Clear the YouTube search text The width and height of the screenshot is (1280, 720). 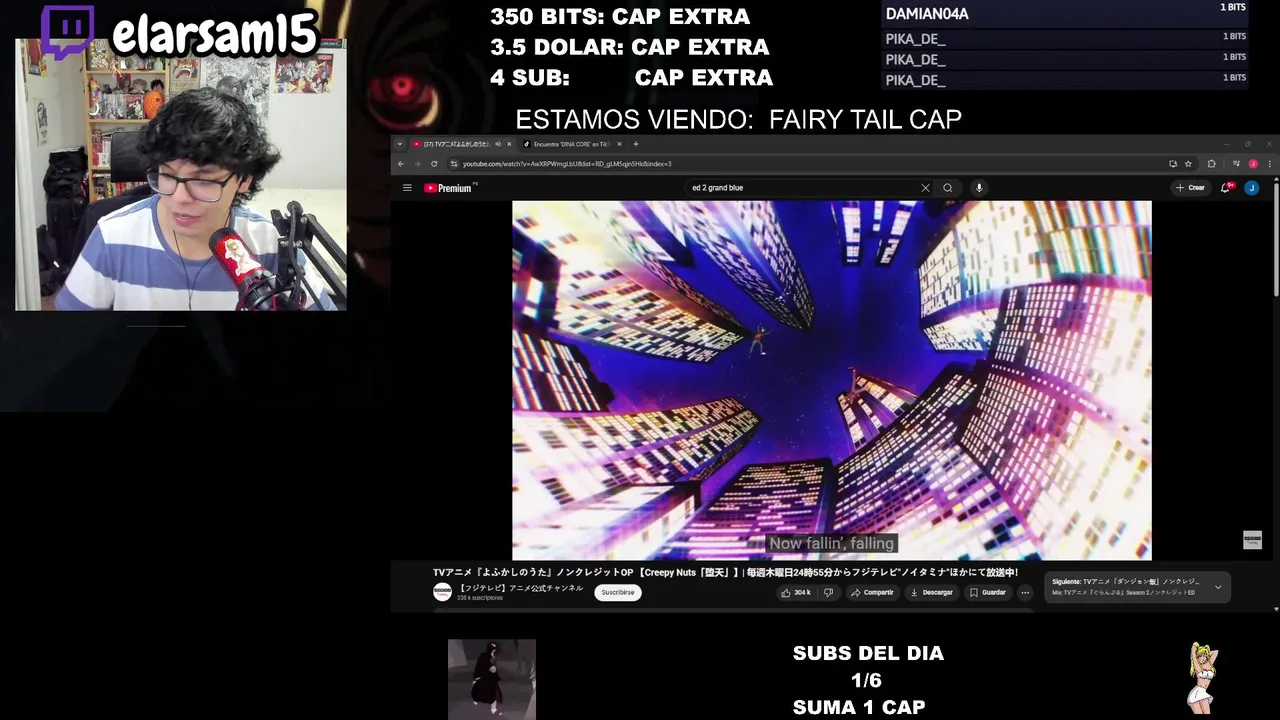tap(925, 188)
